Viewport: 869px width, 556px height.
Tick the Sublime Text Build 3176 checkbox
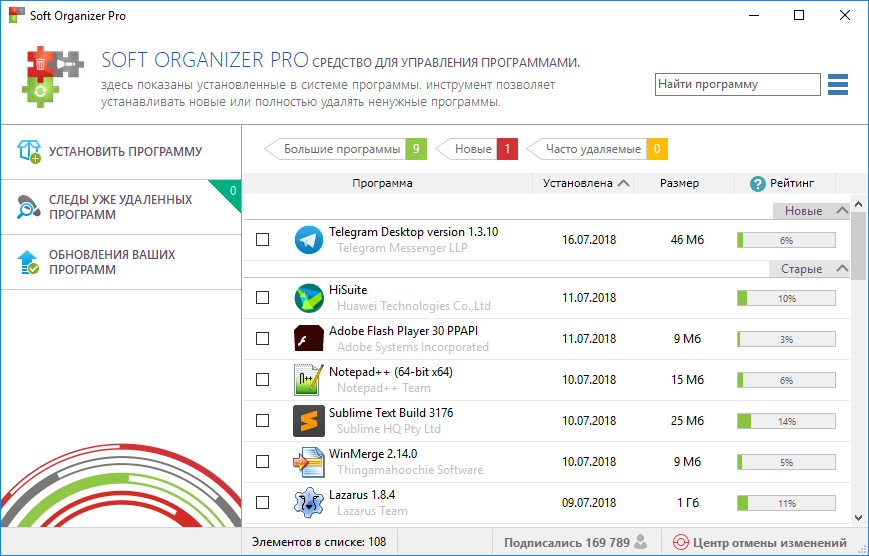pyautogui.click(x=263, y=421)
